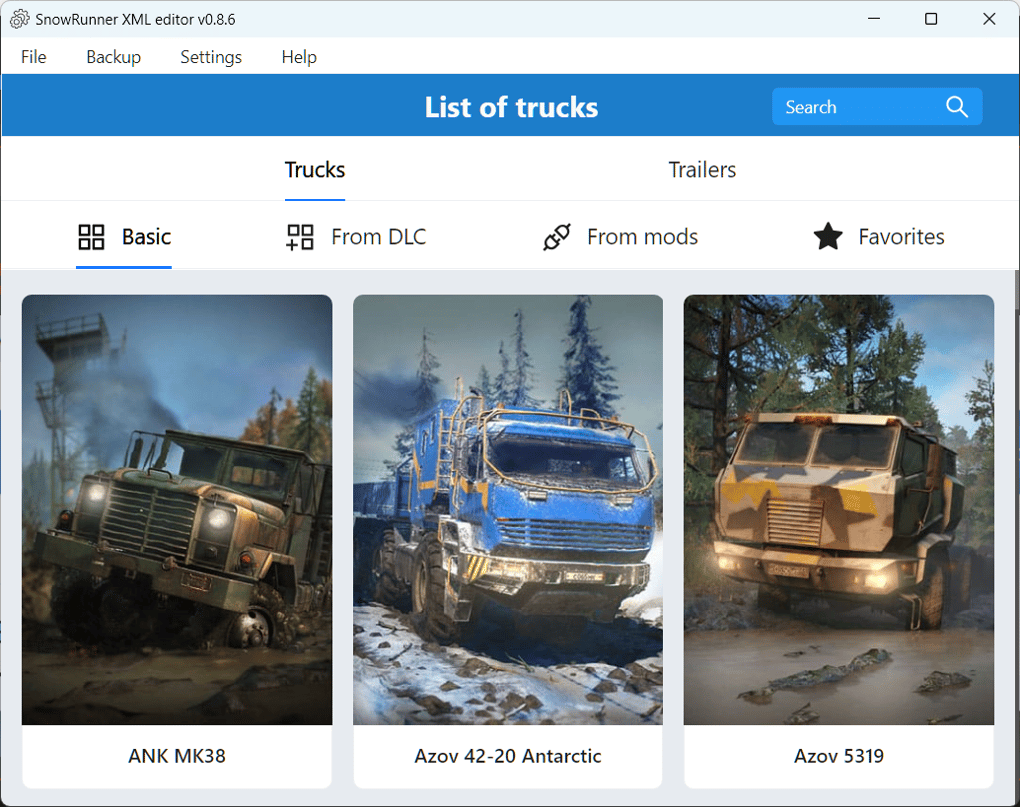The height and width of the screenshot is (807, 1020).
Task: Focus the Search input field
Action: [877, 107]
